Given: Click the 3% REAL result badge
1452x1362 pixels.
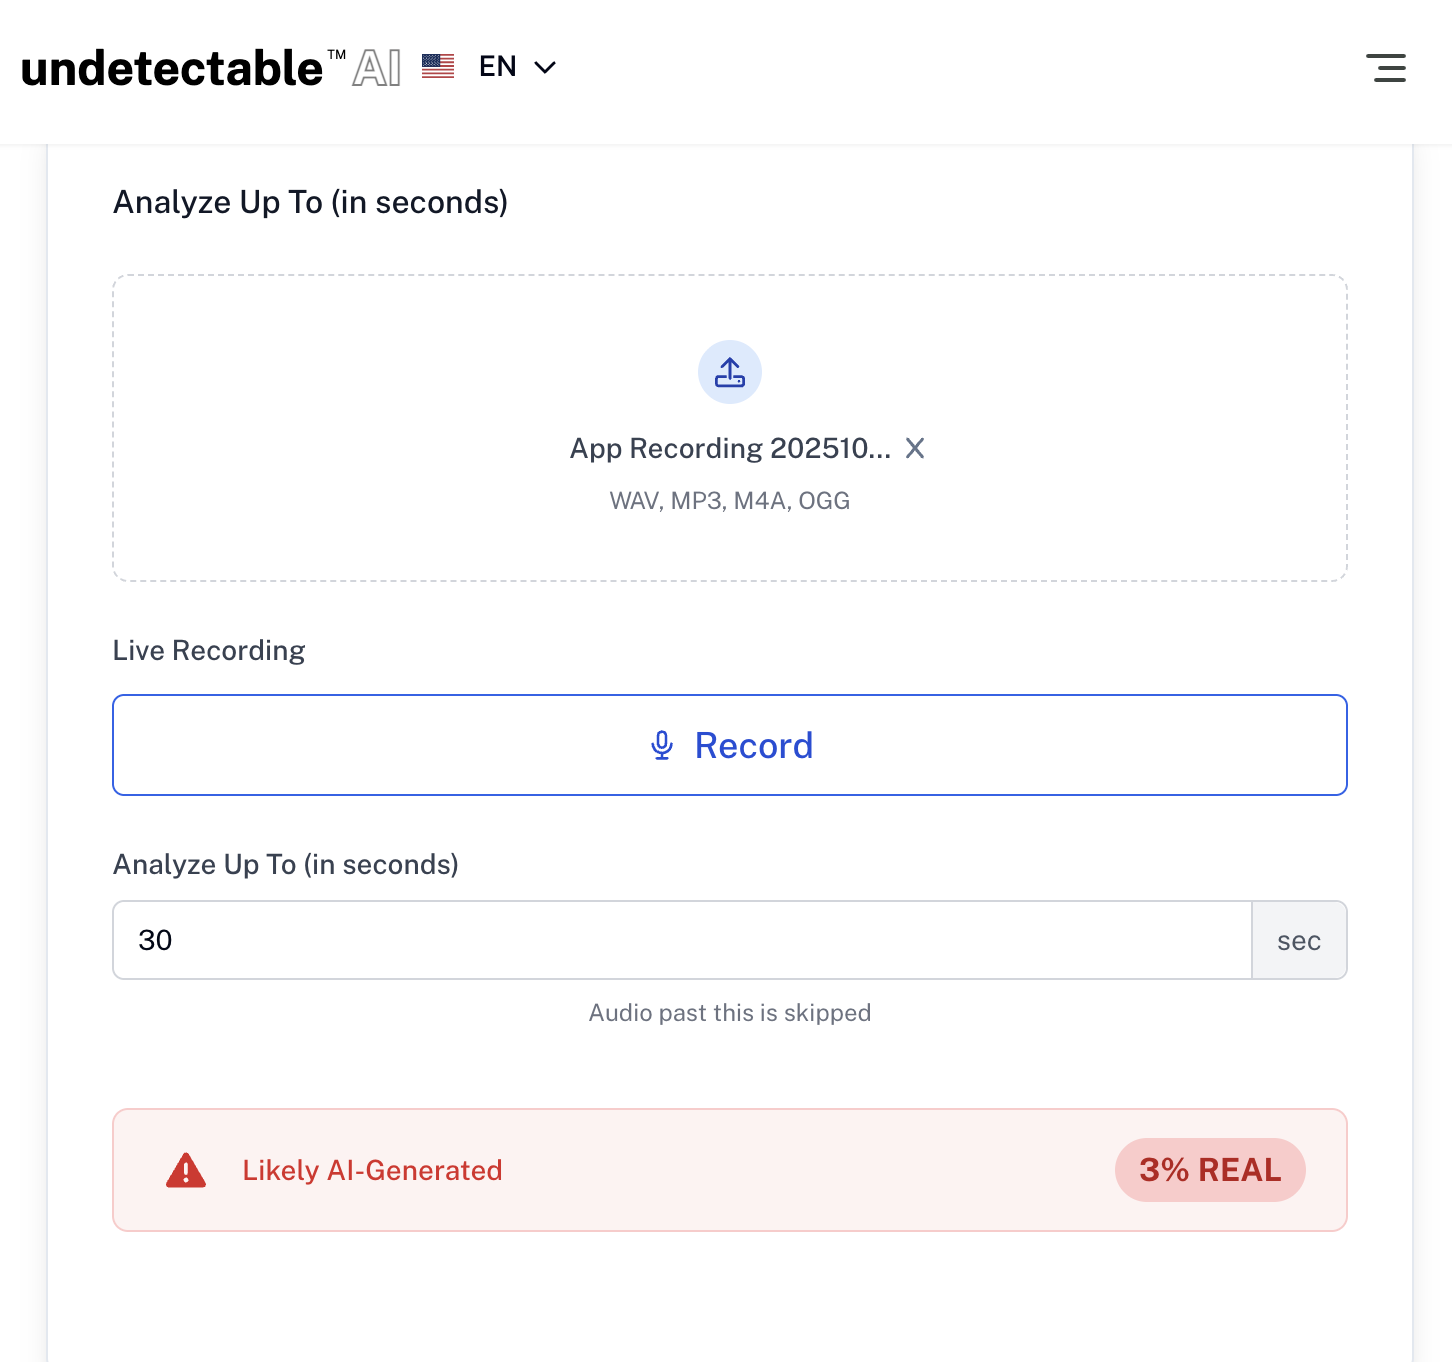Looking at the screenshot, I should pos(1210,1170).
